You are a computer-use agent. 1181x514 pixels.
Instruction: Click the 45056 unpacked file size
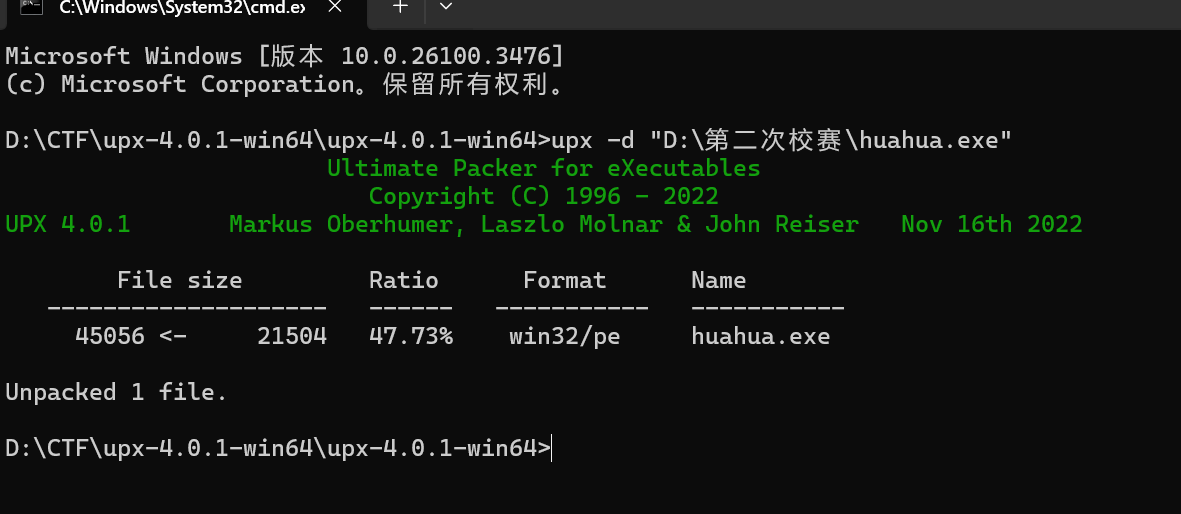(x=110, y=336)
